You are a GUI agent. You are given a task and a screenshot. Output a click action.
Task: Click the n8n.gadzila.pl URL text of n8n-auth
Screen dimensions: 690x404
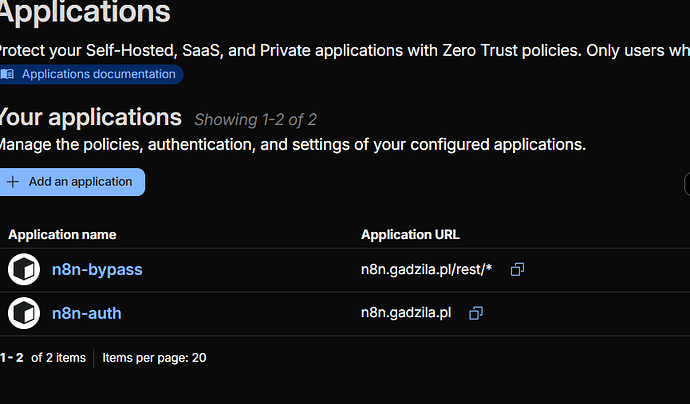pyautogui.click(x=406, y=314)
